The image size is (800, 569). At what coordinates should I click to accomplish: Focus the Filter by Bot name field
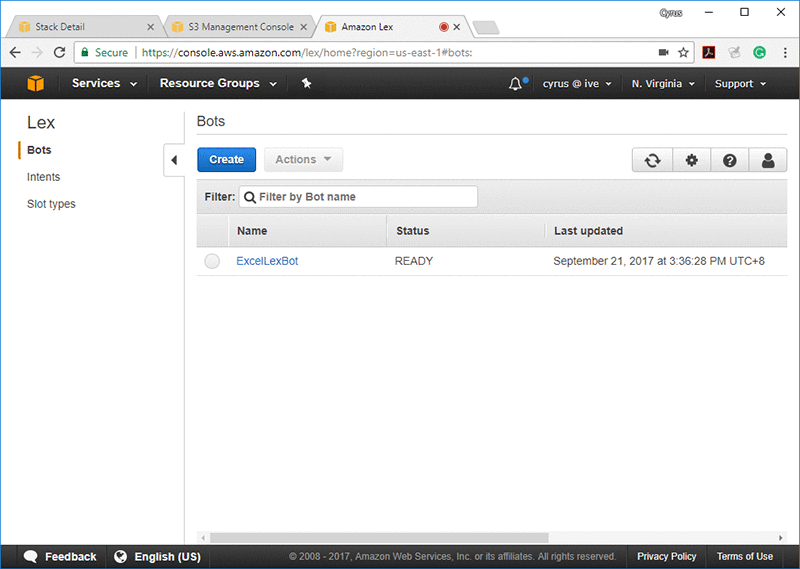[x=358, y=197]
